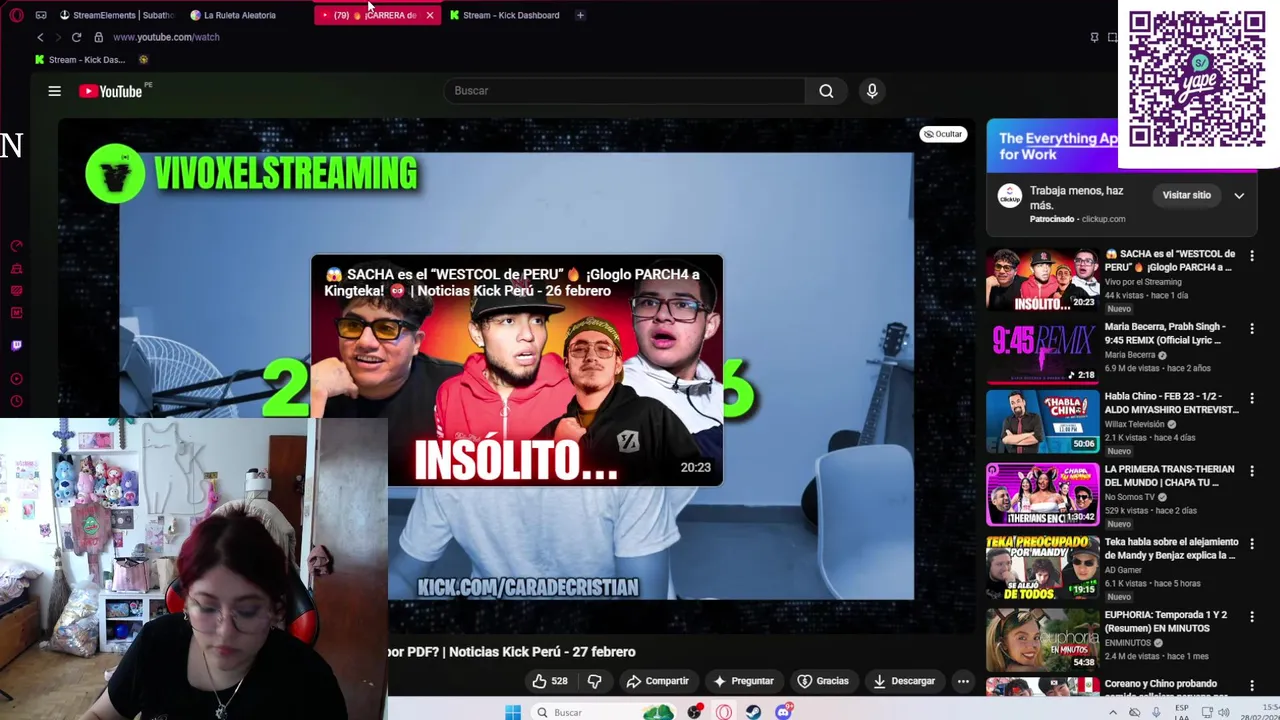Open the GX Corner gamepad icon
The height and width of the screenshot is (720, 1280).
tap(41, 15)
